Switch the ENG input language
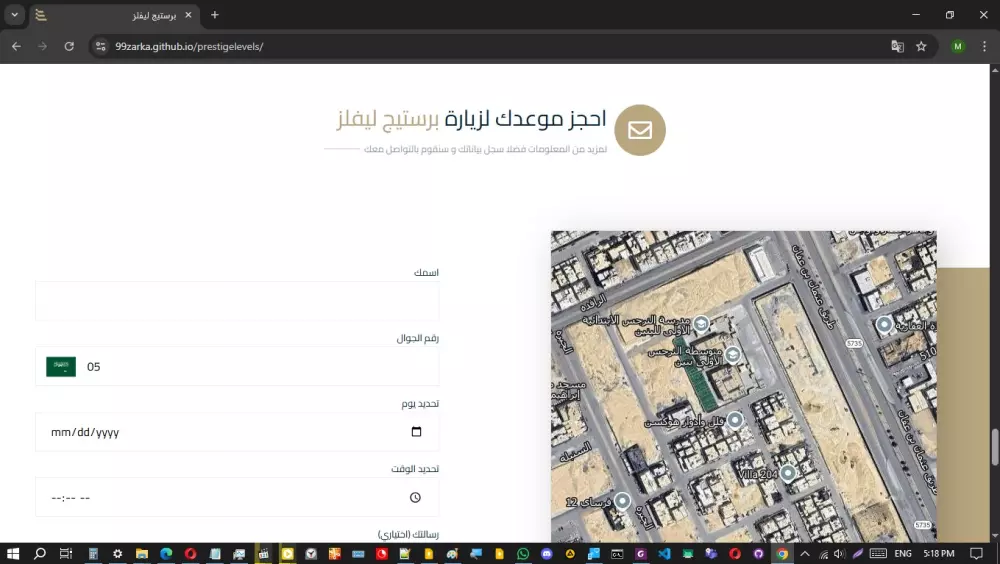The width and height of the screenshot is (1000, 564). (x=903, y=554)
